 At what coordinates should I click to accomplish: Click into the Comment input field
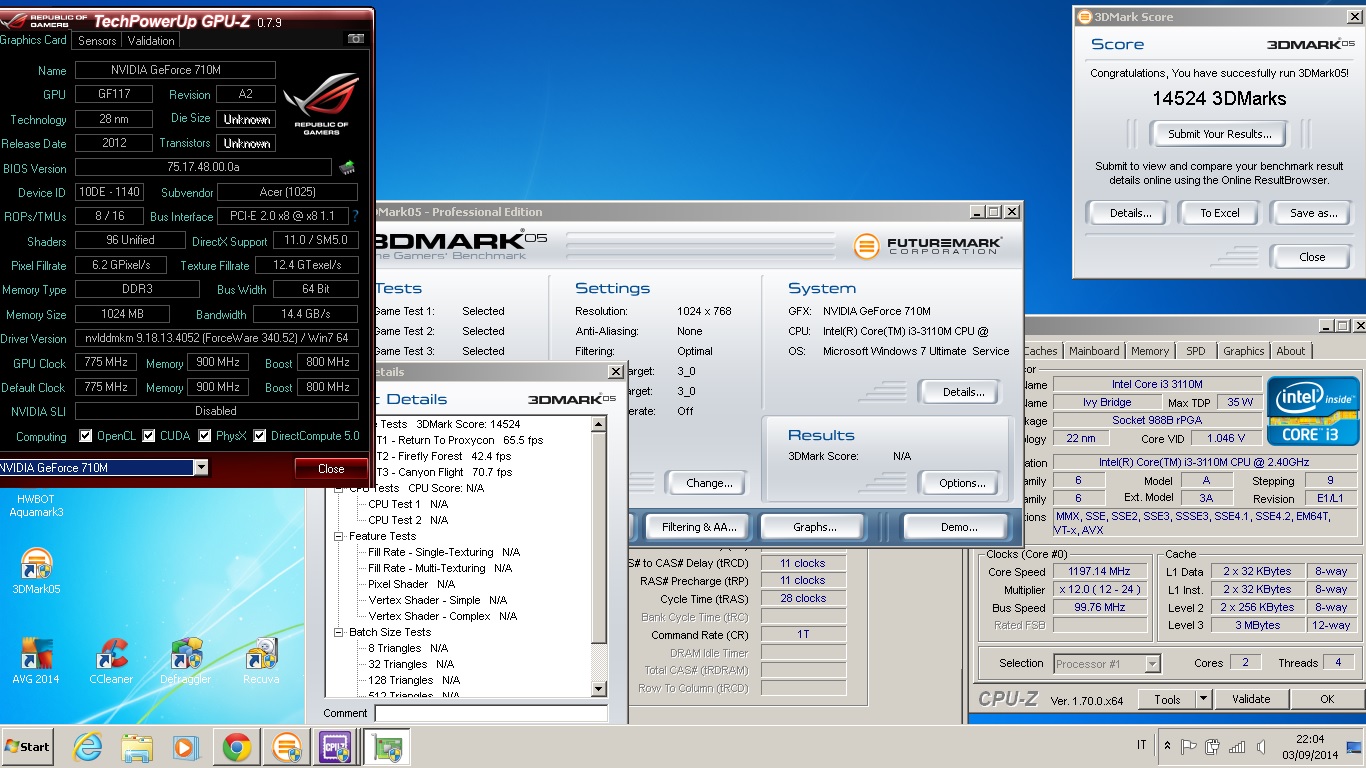pos(491,713)
